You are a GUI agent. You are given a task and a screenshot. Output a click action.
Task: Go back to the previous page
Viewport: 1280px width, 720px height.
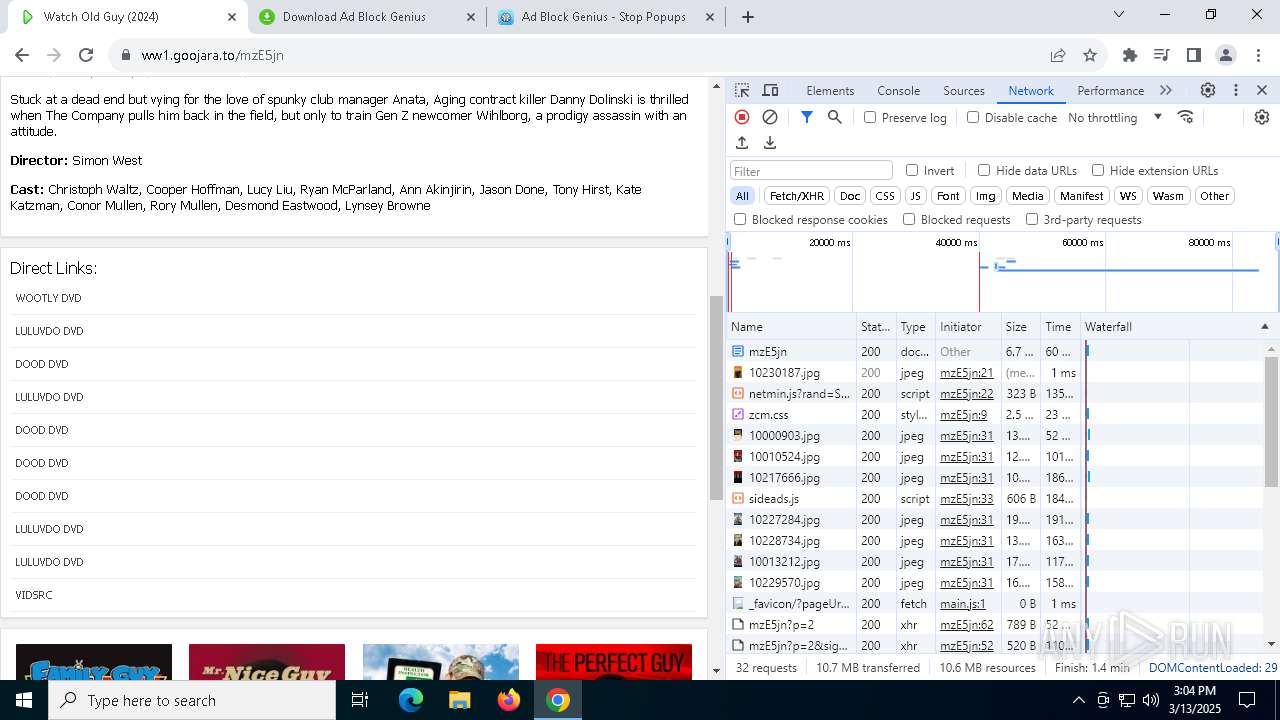coord(22,55)
